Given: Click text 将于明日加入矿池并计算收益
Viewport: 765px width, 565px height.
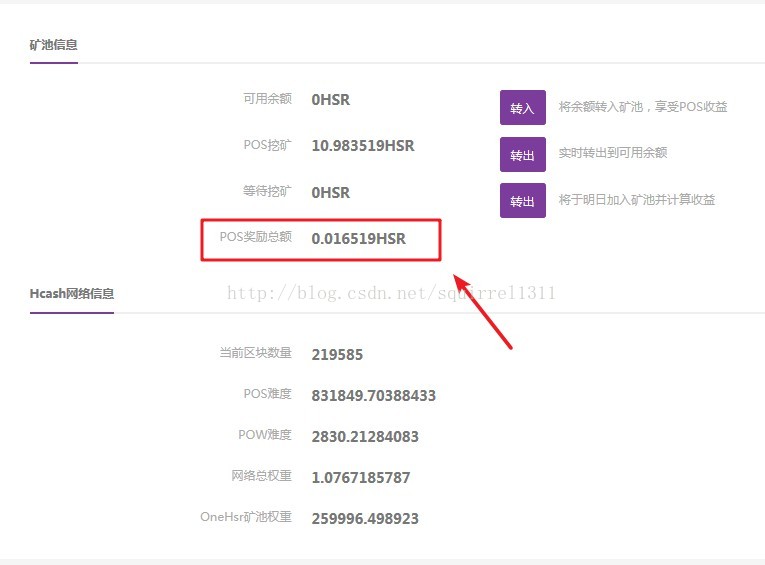Looking at the screenshot, I should click(x=637, y=200).
